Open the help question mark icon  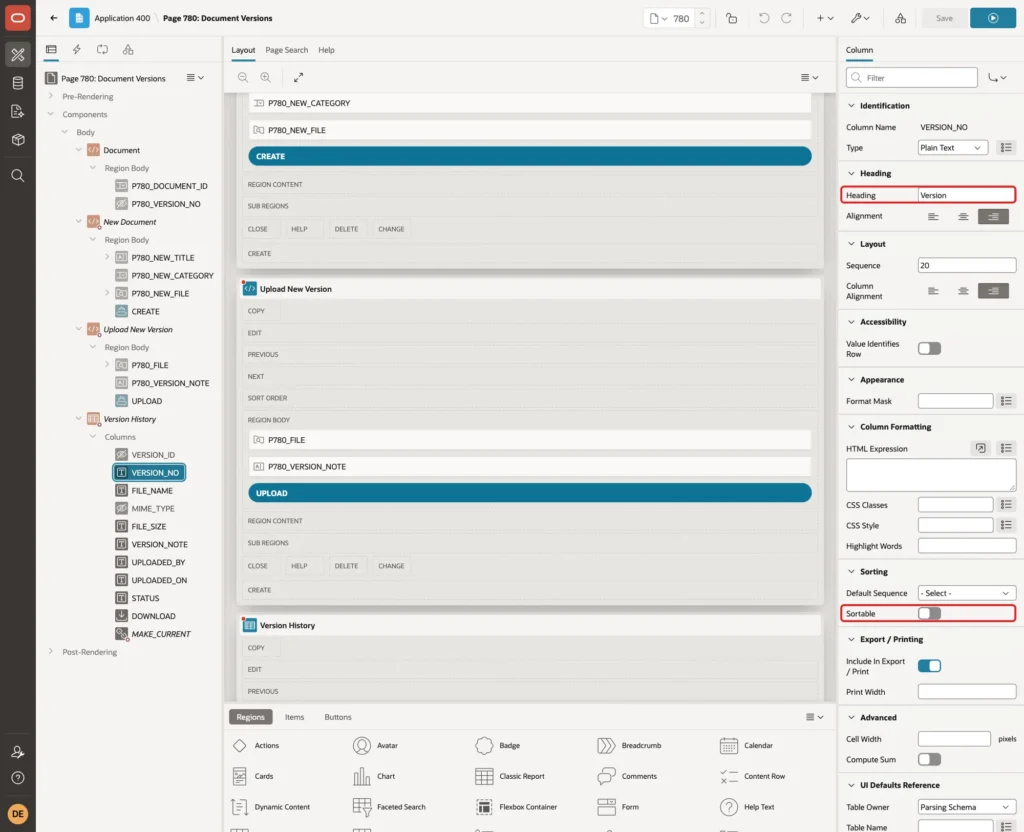click(18, 778)
